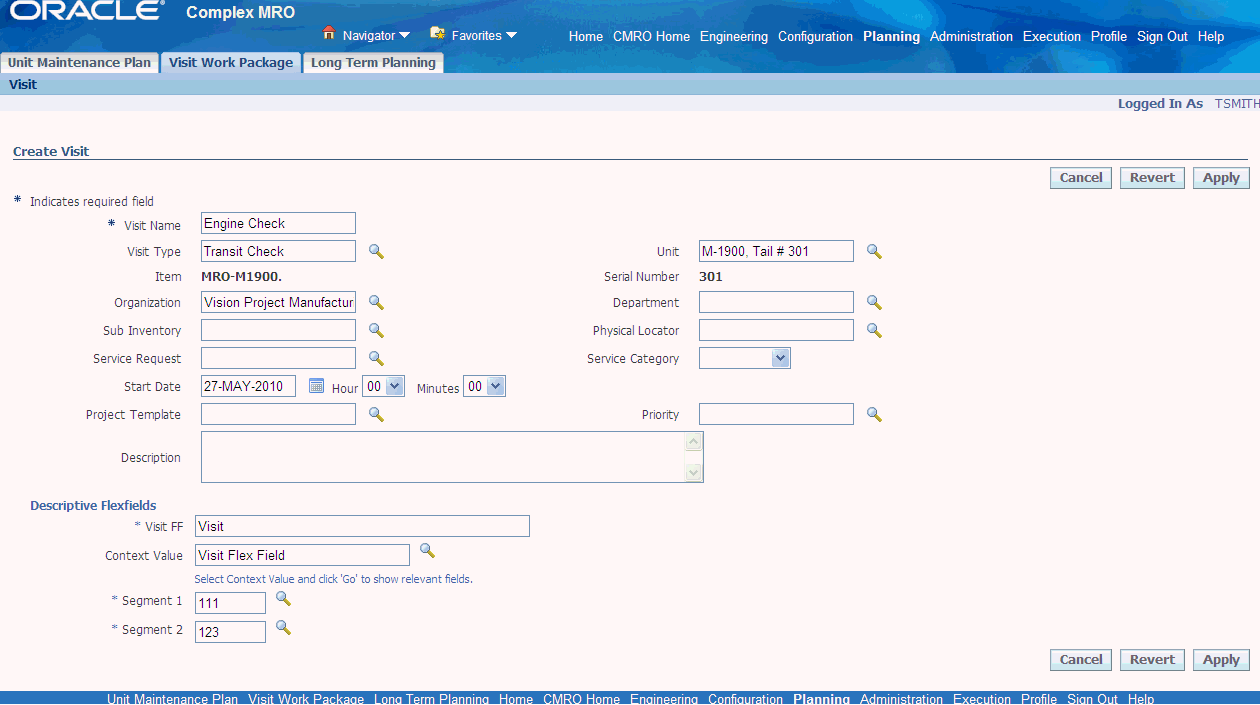1260x705 pixels.
Task: Expand the Favorites dropdown menu
Action: coord(511,36)
